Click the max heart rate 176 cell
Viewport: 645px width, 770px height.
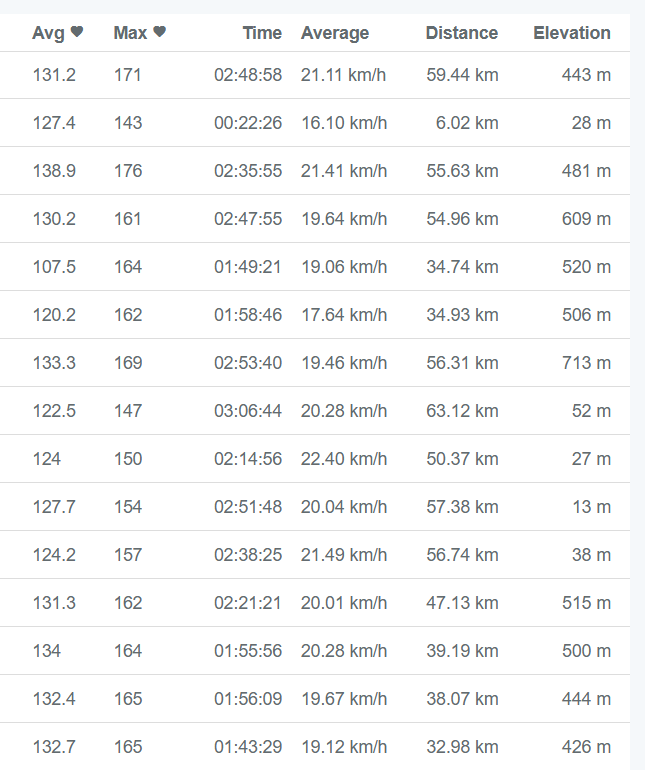point(128,171)
